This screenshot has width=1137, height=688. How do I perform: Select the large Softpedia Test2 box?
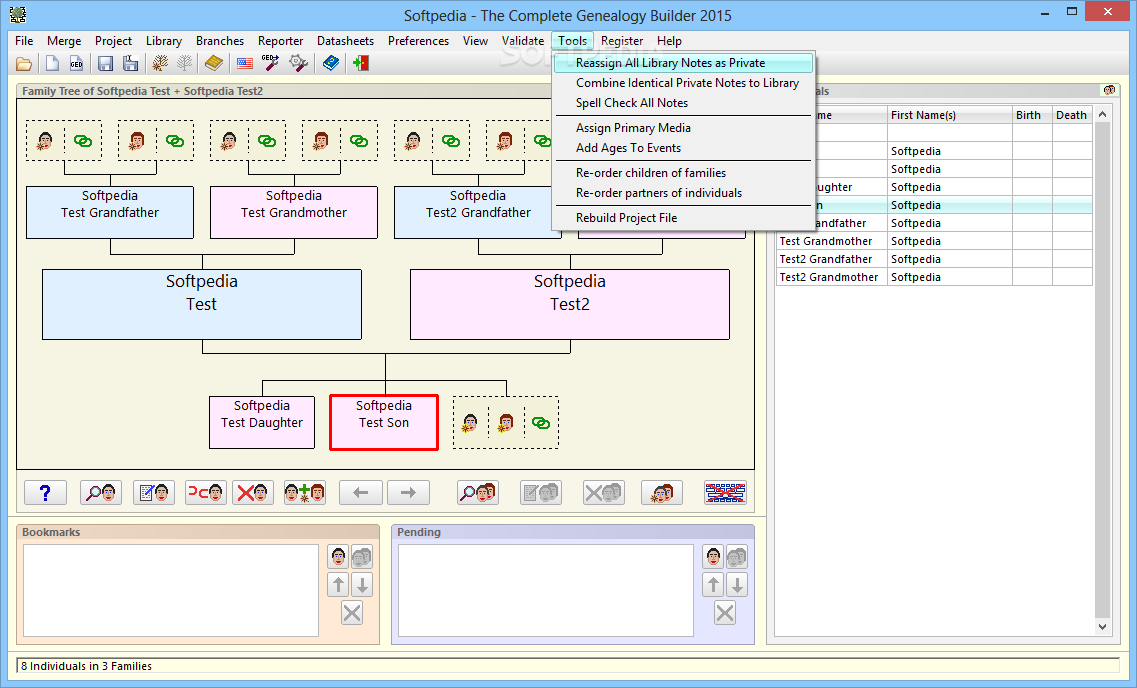click(570, 304)
